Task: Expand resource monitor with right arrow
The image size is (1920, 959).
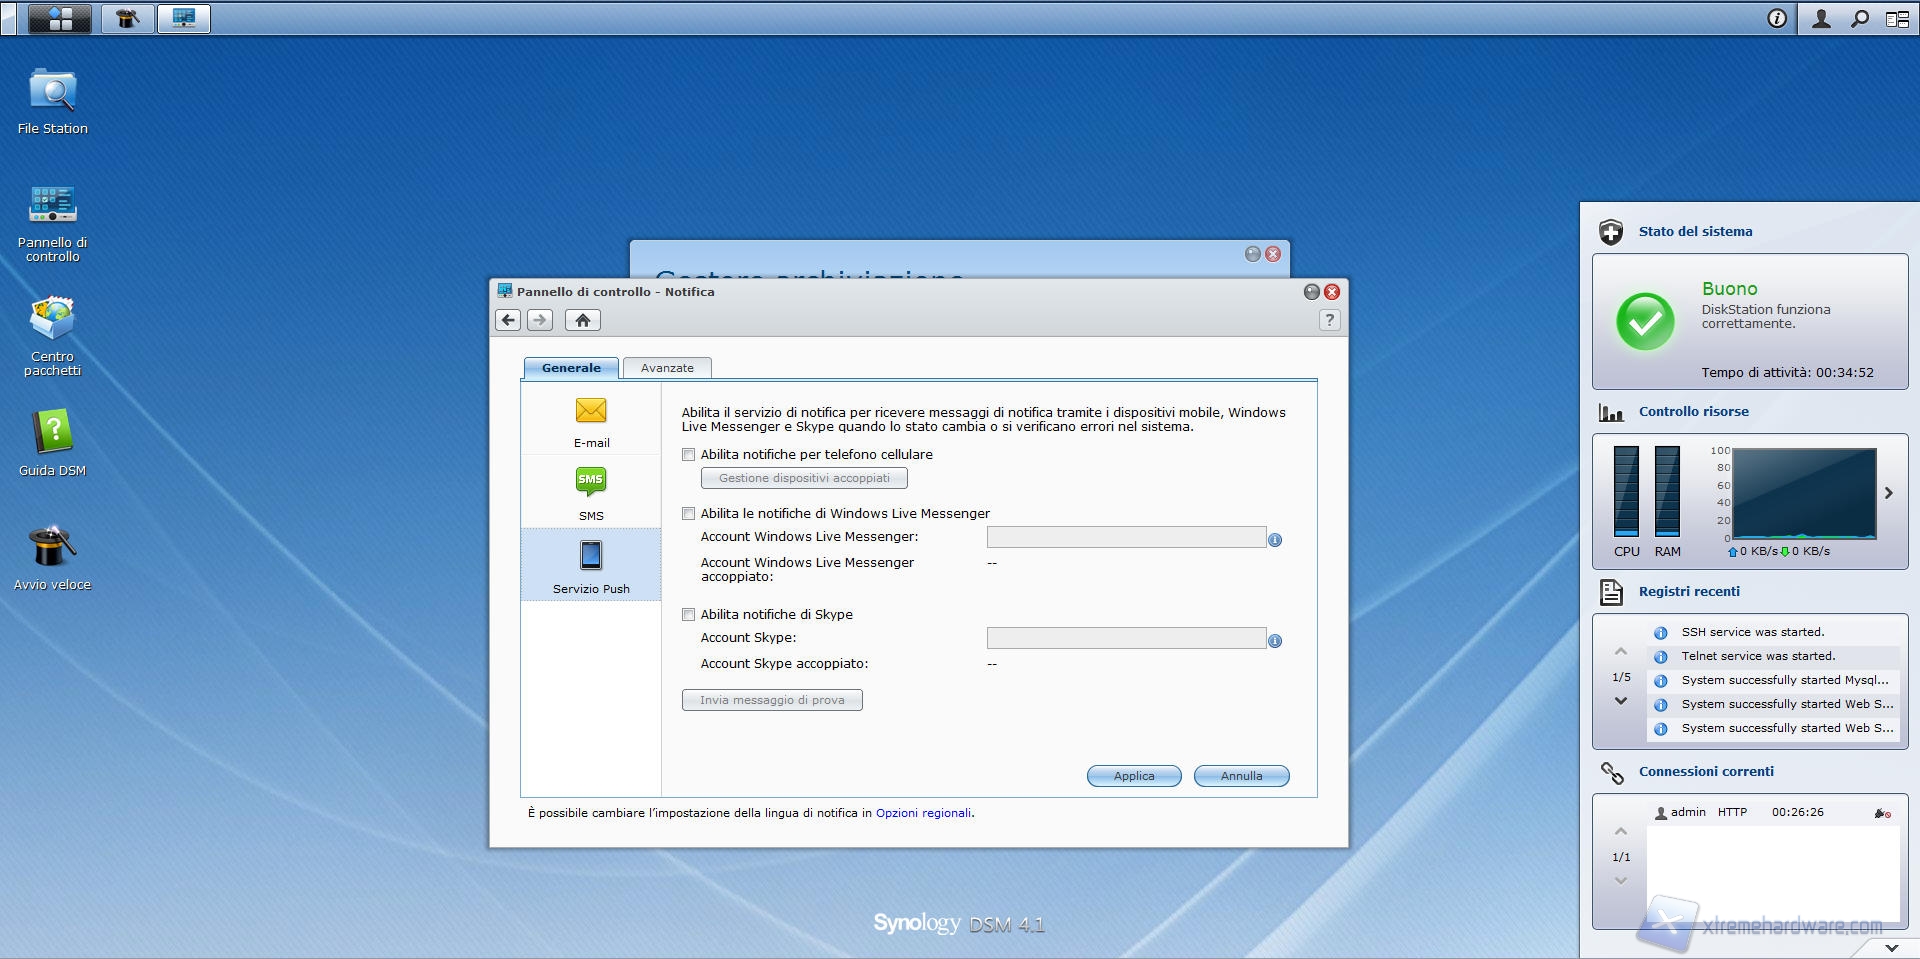Action: point(1889,493)
